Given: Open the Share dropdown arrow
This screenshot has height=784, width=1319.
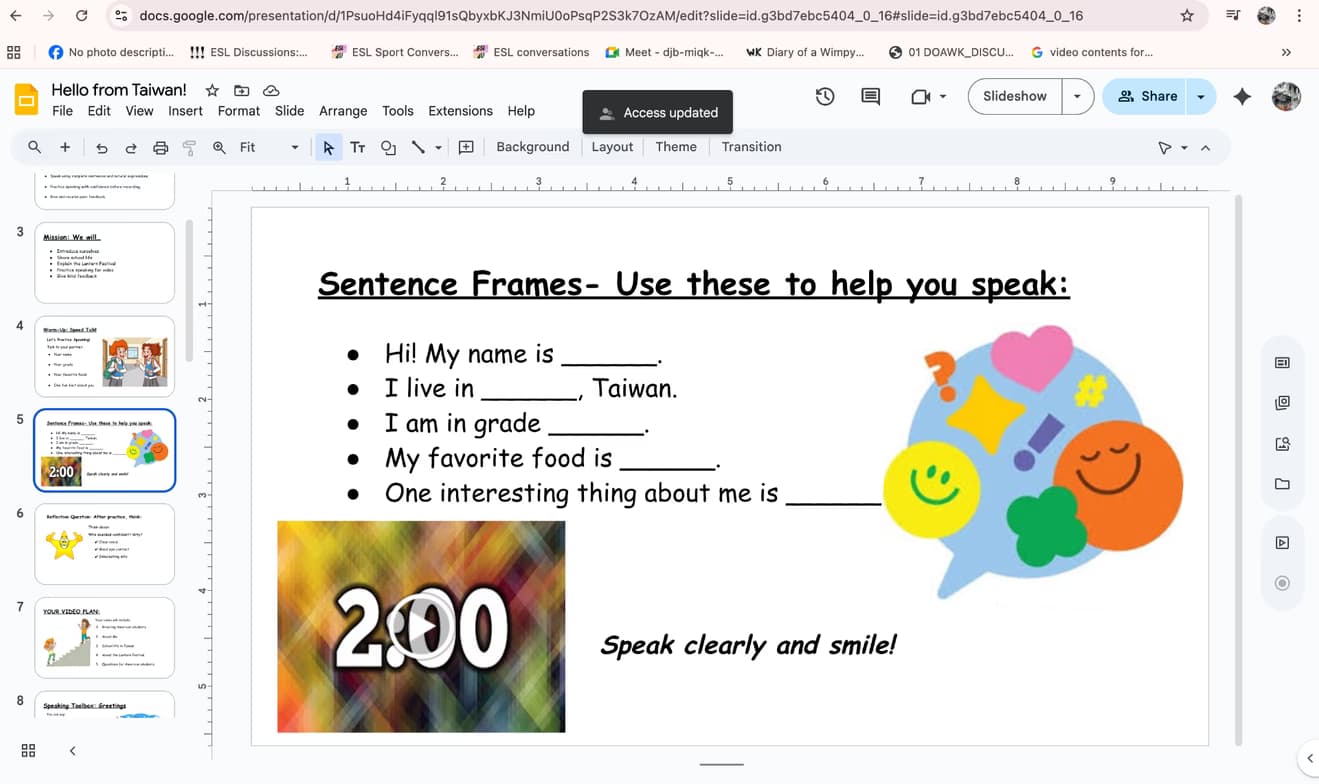Looking at the screenshot, I should pyautogui.click(x=1200, y=96).
